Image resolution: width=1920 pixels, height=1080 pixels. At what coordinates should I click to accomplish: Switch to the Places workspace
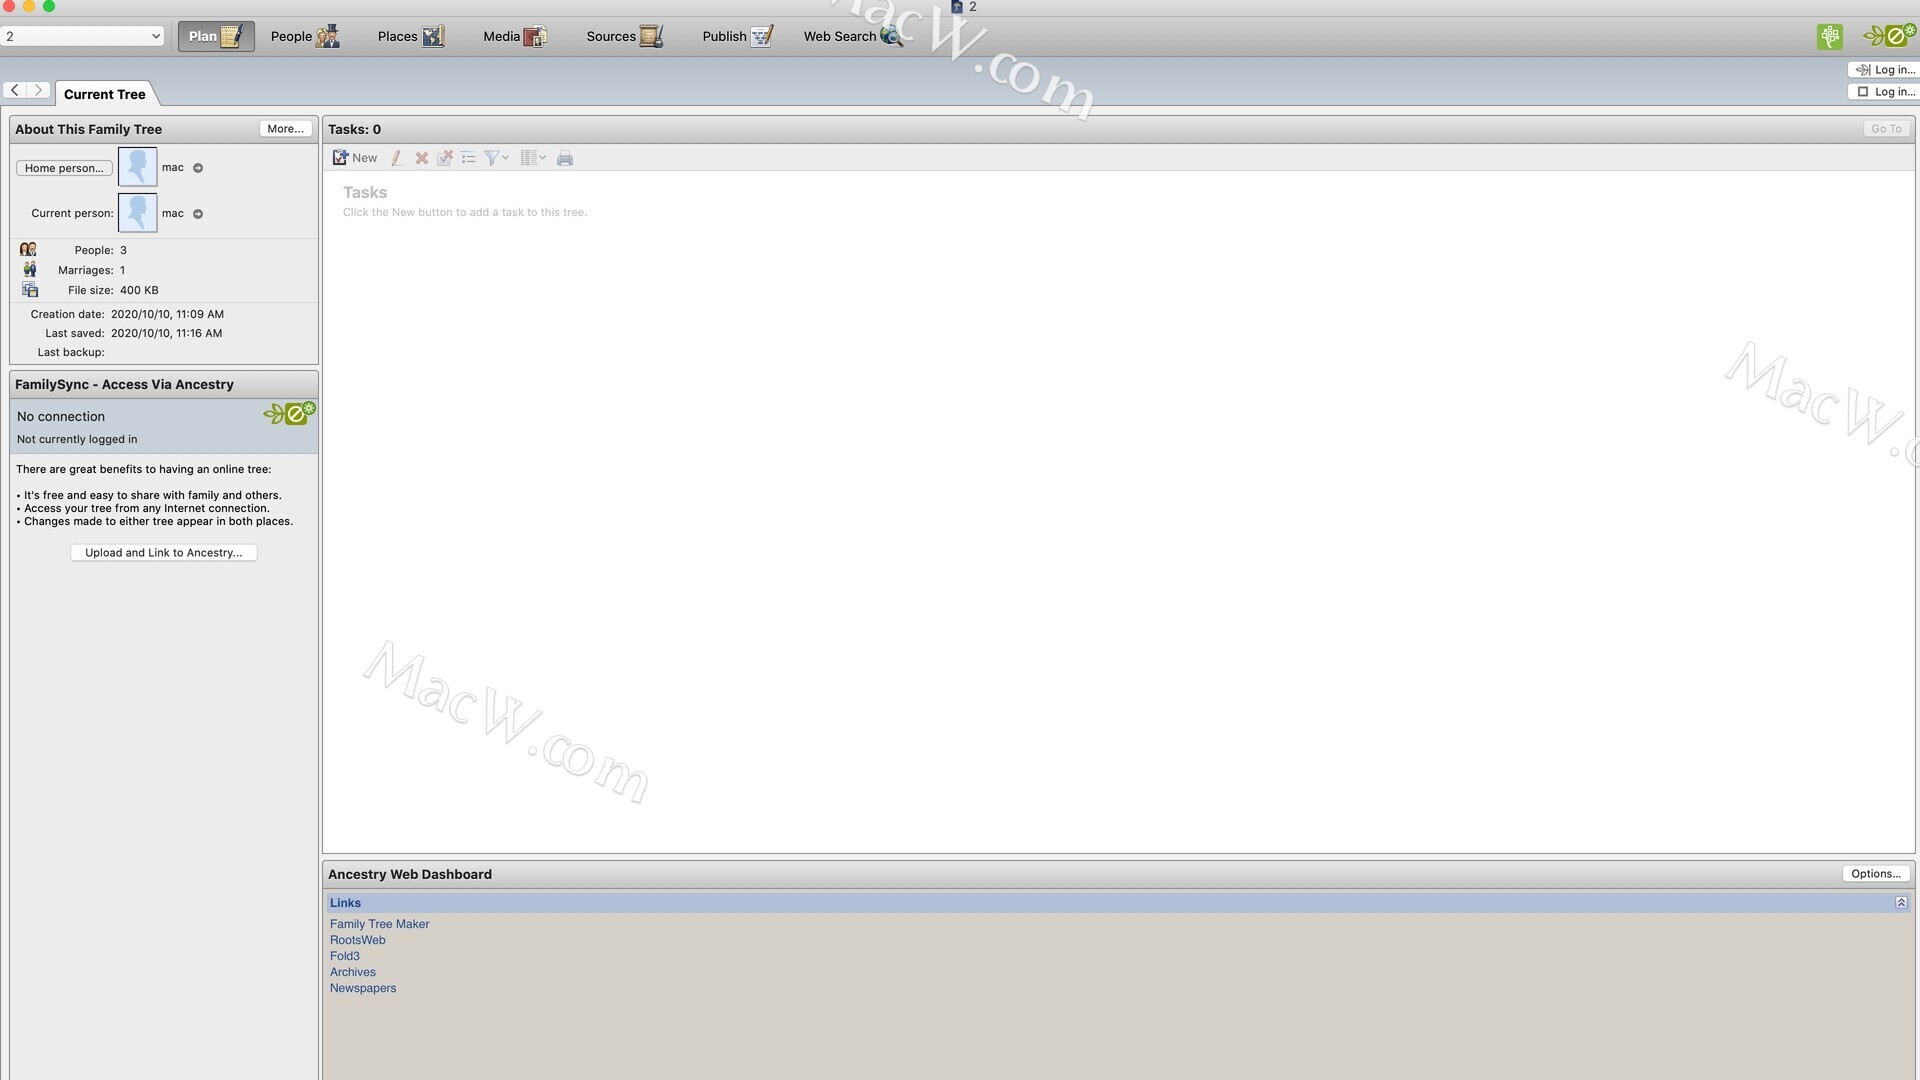(410, 36)
